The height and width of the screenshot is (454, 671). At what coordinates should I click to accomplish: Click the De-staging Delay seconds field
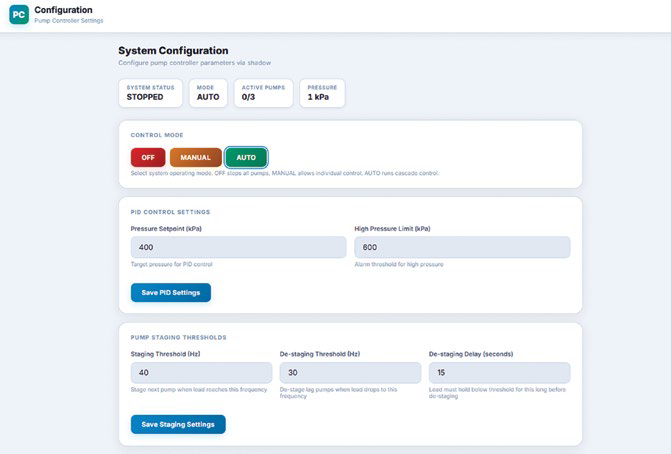pos(499,373)
